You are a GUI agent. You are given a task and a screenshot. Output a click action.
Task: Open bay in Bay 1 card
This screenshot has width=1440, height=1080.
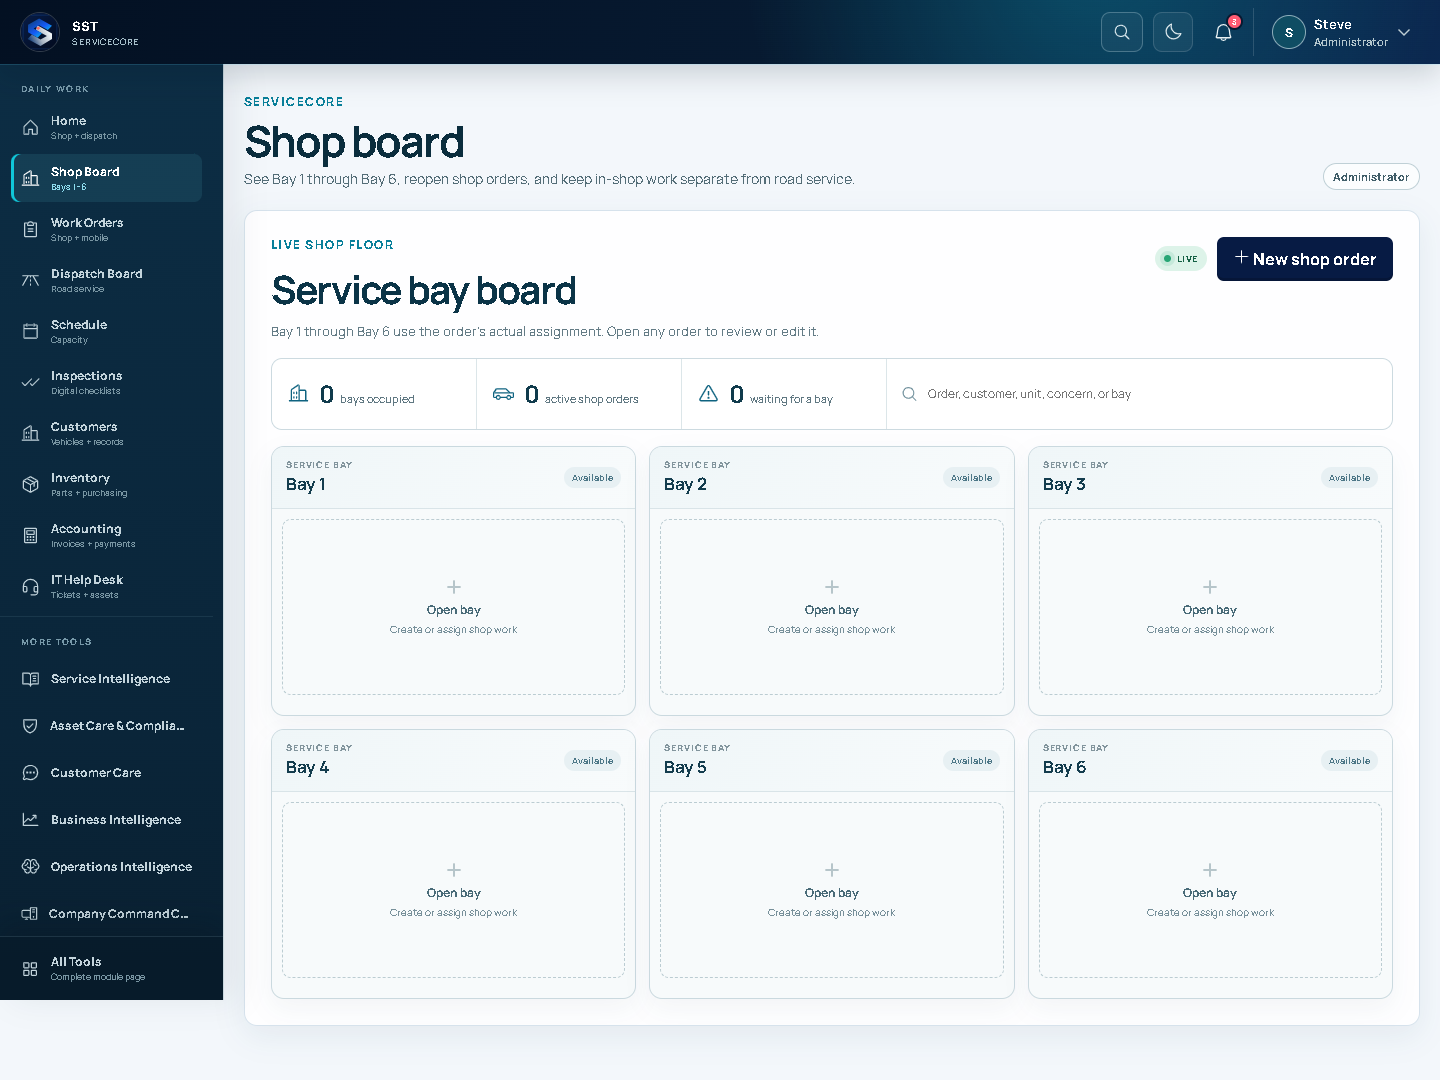pos(453,607)
